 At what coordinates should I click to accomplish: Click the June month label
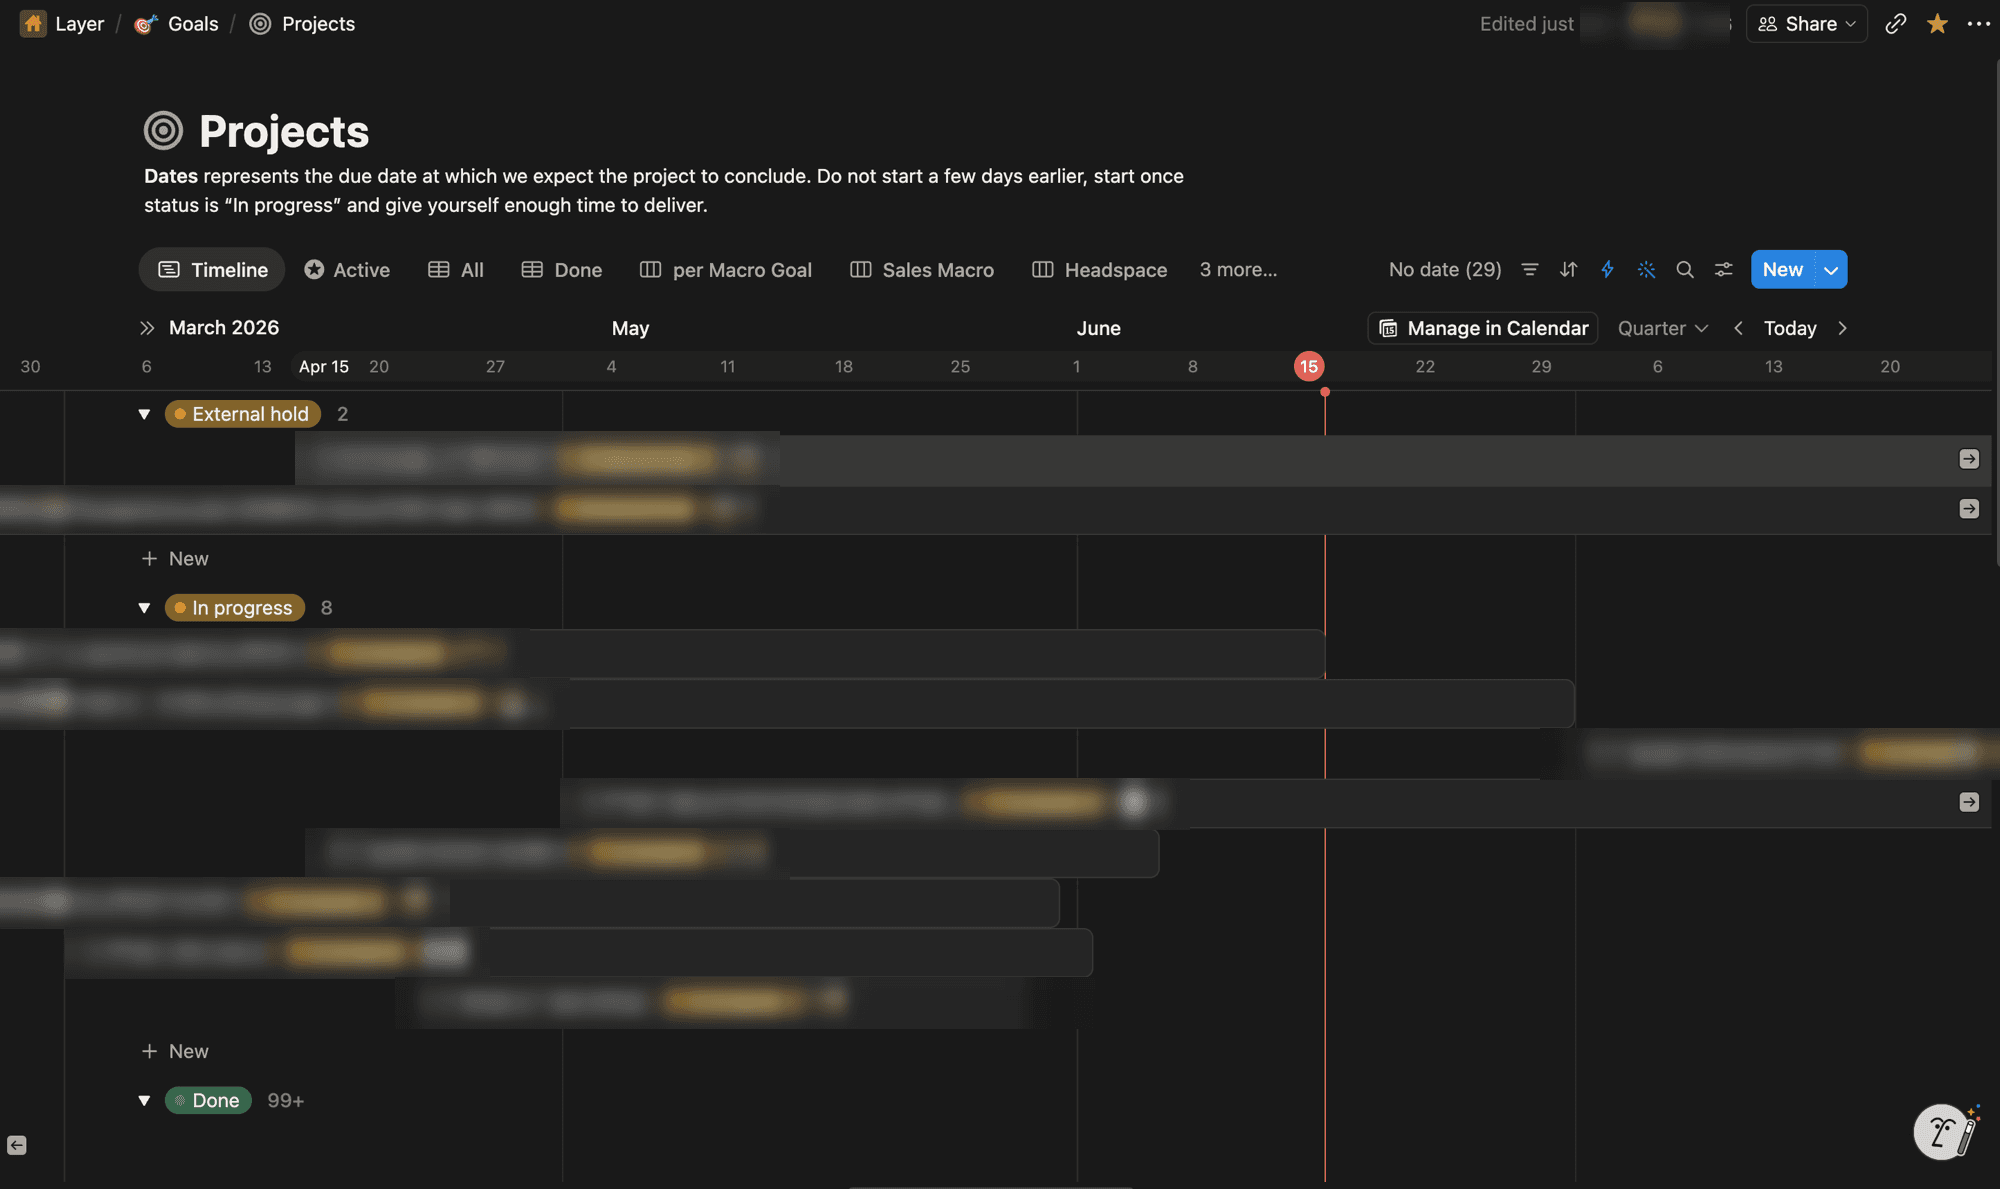pos(1098,328)
